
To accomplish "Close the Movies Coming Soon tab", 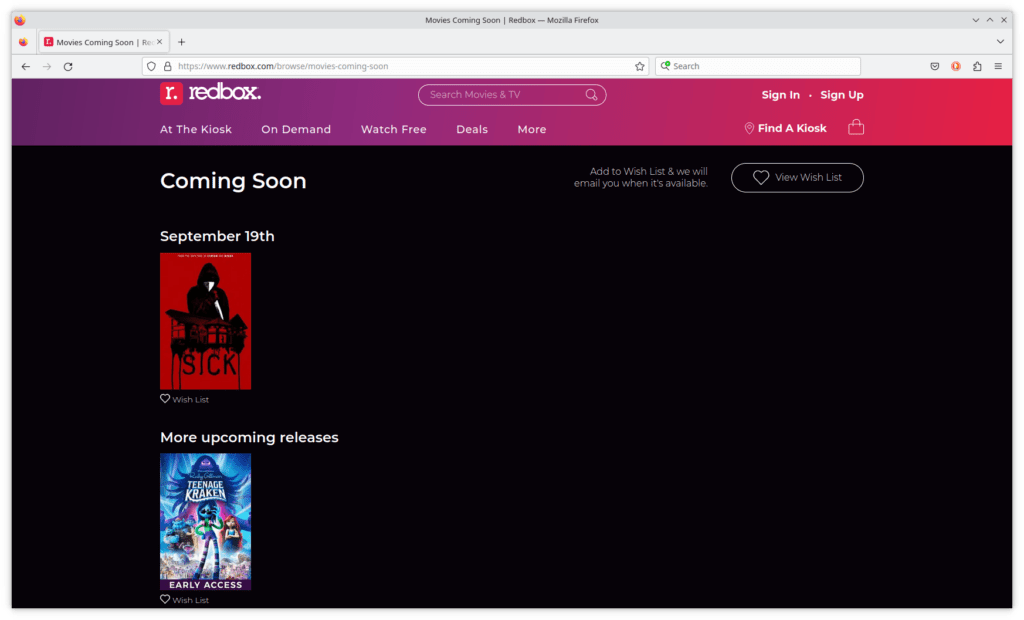I will click(x=159, y=42).
